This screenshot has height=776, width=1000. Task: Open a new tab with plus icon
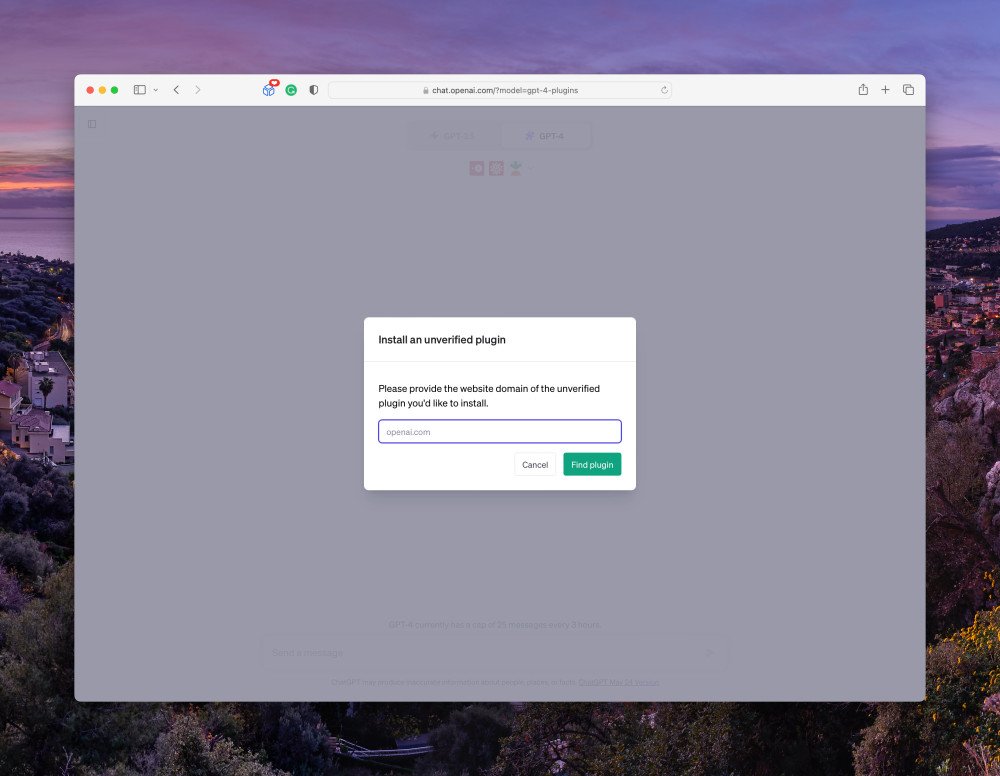[885, 90]
